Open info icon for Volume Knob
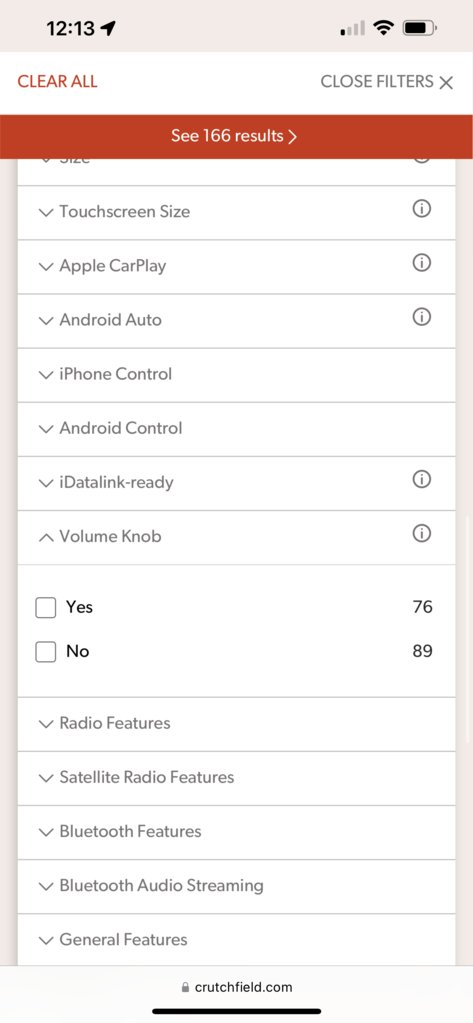 422,534
